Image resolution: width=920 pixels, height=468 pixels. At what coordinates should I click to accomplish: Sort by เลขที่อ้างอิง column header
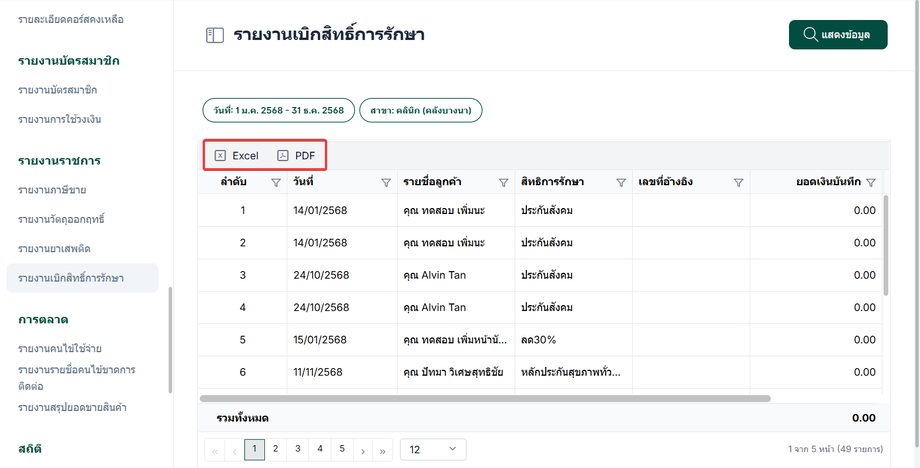665,182
